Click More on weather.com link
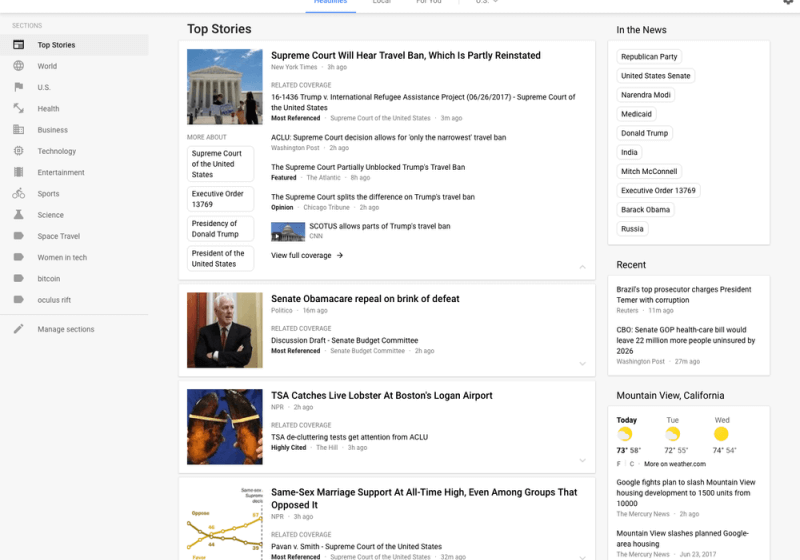Image resolution: width=800 pixels, height=560 pixels. [674, 464]
